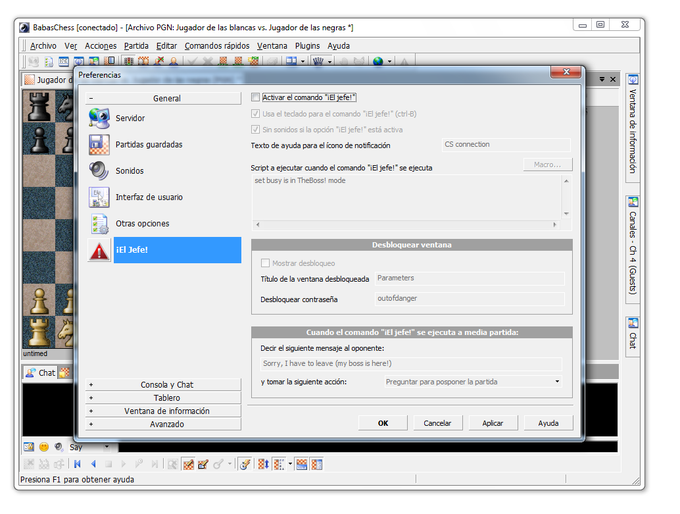This screenshot has width=680, height=514.
Task: Click the checklist document toolbar icon
Action: tap(49, 62)
